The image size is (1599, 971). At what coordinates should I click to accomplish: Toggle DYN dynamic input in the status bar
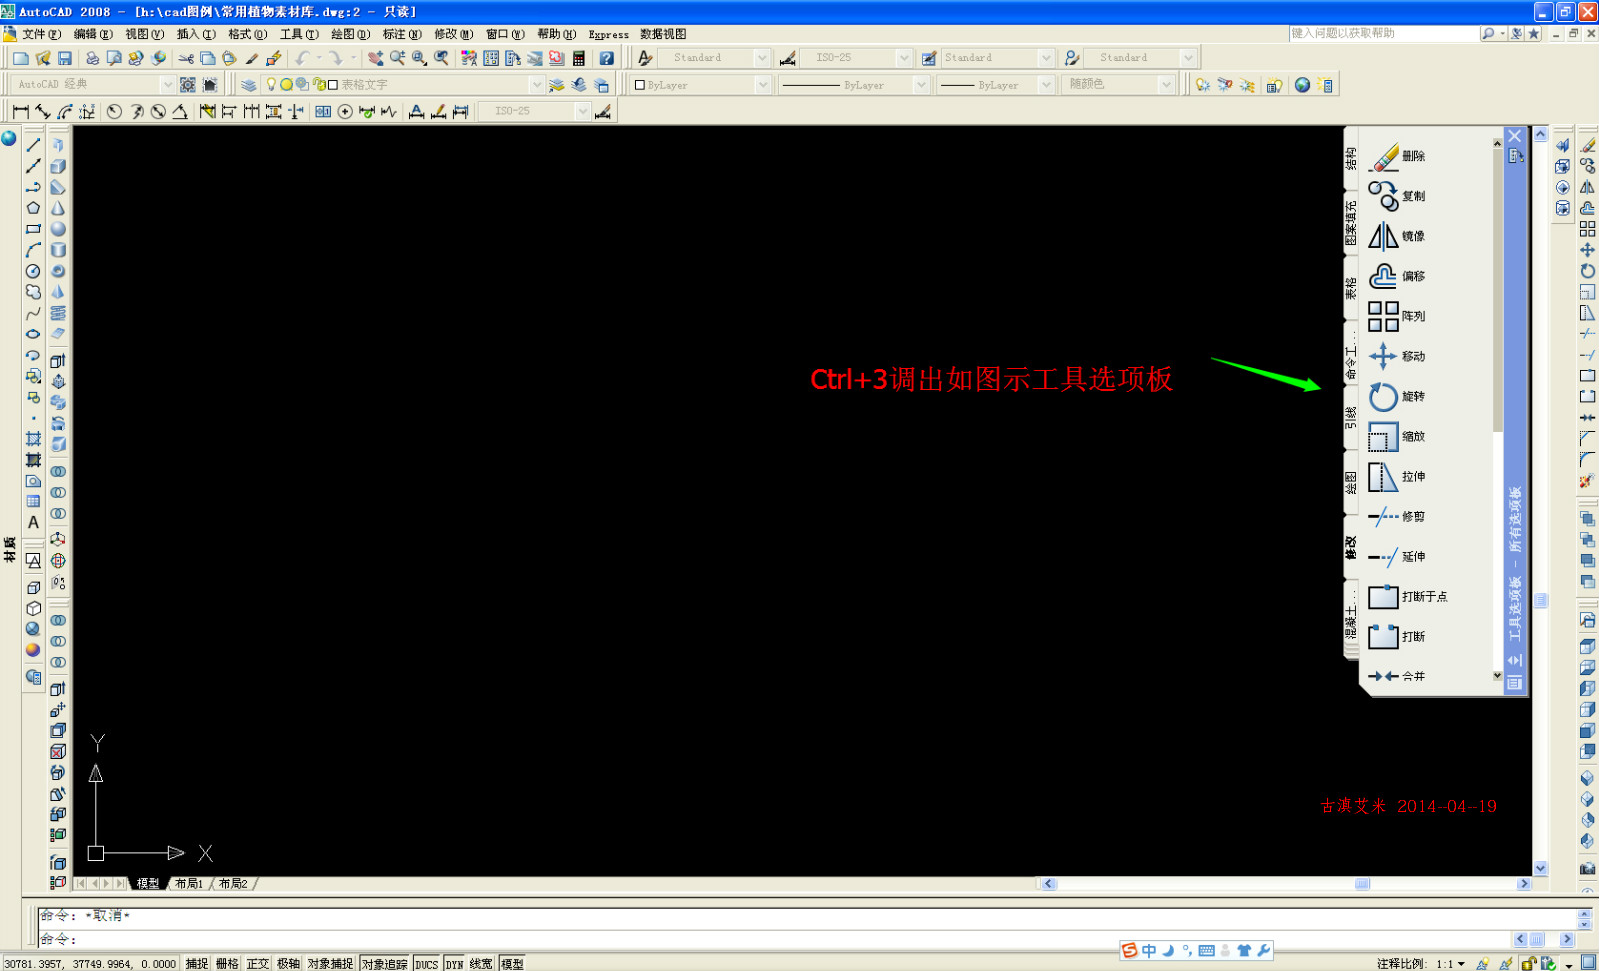(455, 964)
